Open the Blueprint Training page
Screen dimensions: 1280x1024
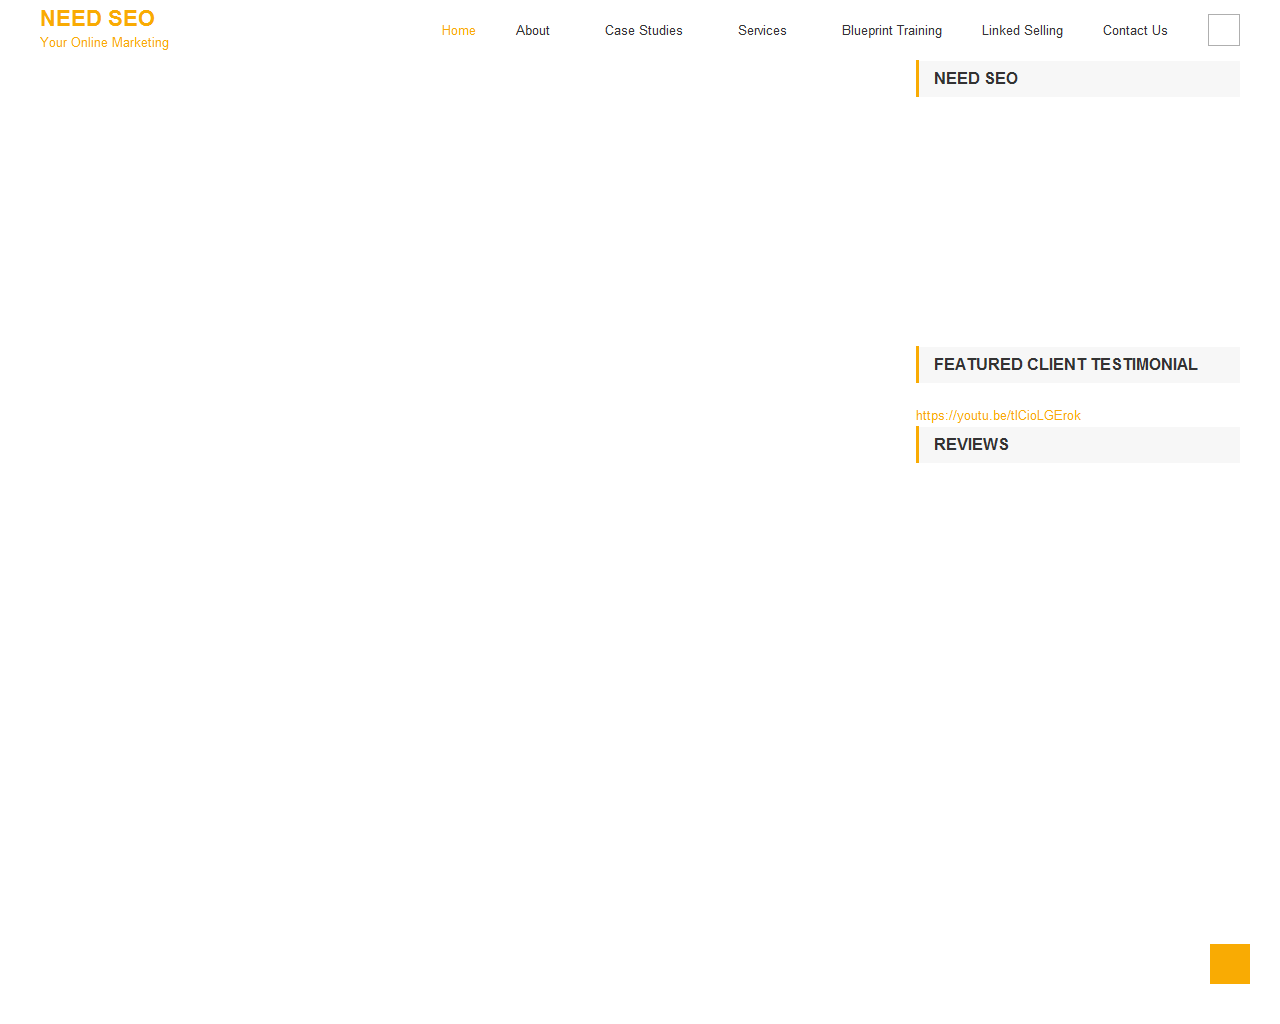(x=892, y=30)
